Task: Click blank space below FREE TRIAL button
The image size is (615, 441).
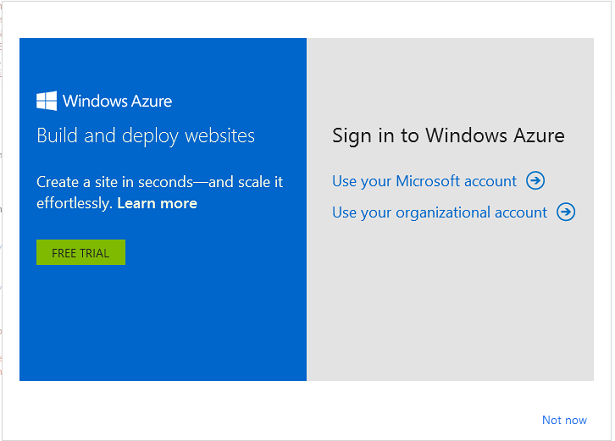Action: tap(80, 300)
